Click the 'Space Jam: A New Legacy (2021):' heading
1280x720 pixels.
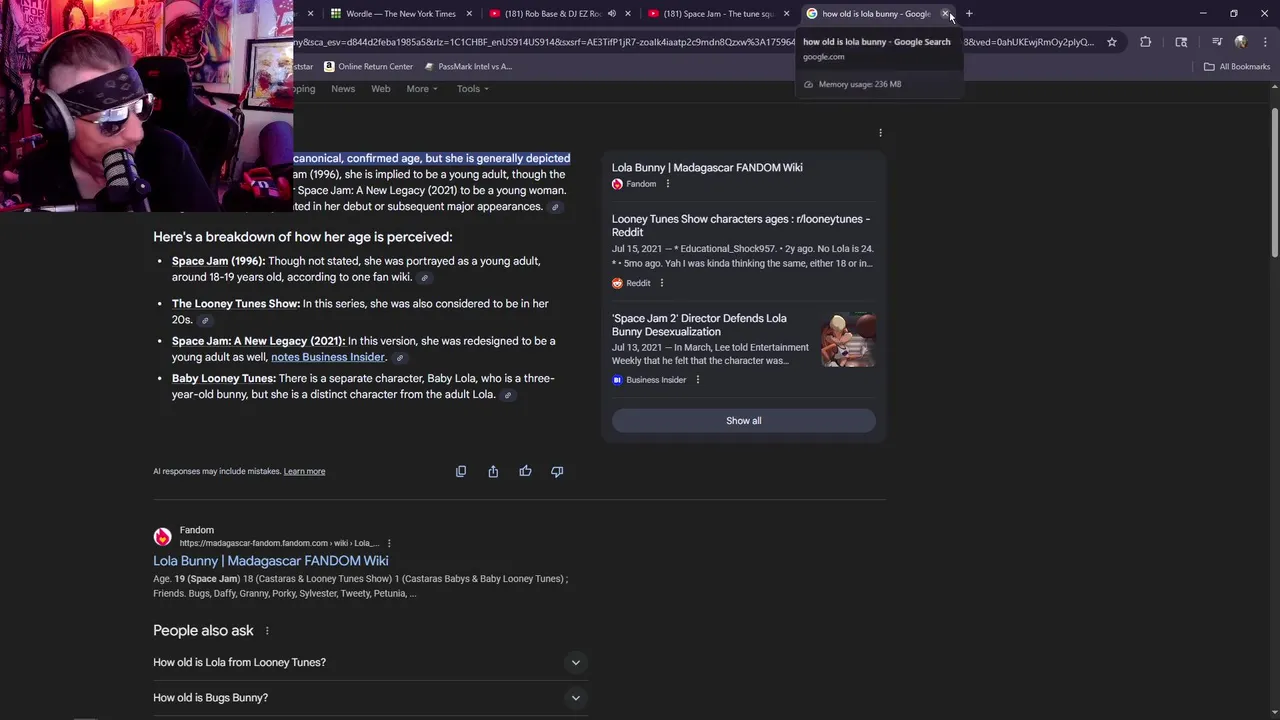point(258,341)
